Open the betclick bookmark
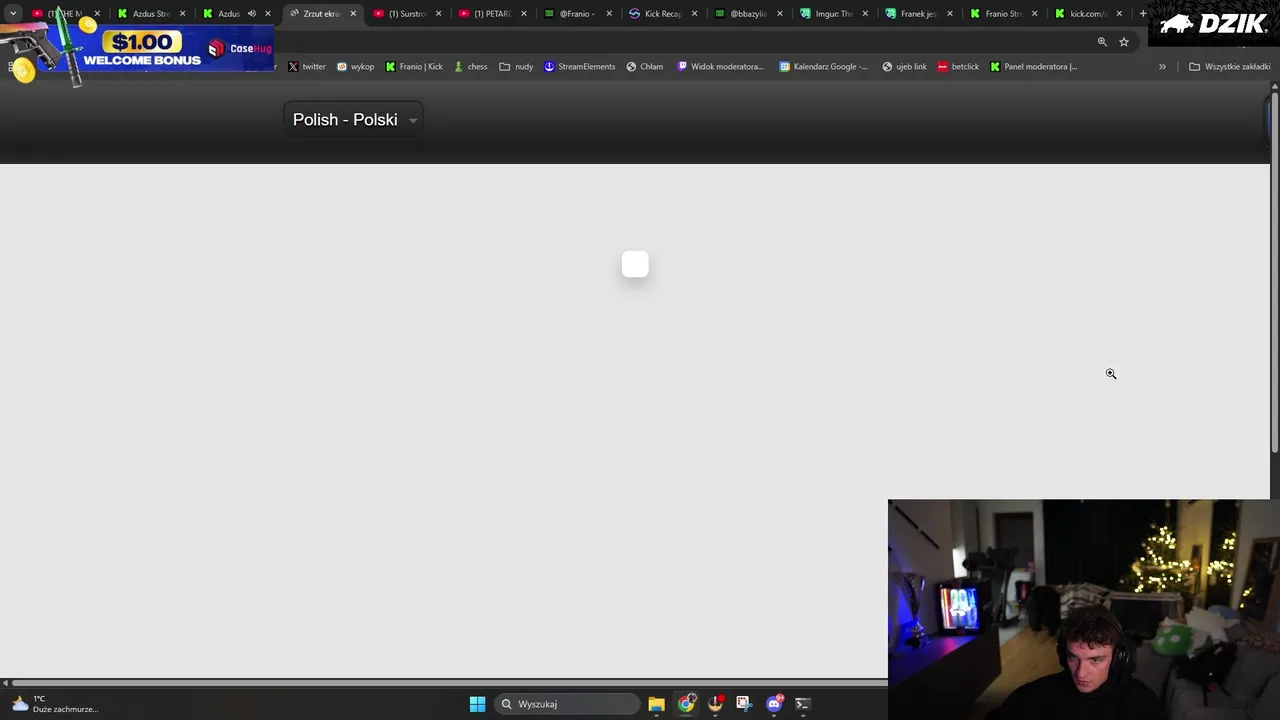The image size is (1280, 720). 958,67
